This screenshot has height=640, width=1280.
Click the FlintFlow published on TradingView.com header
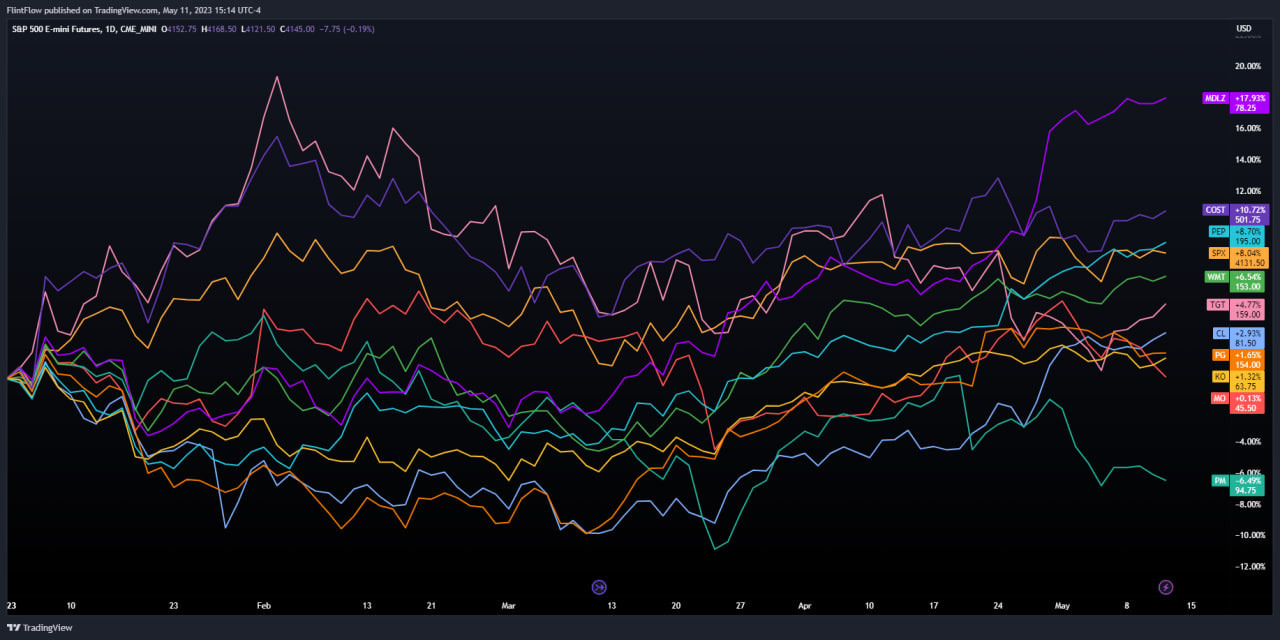tap(133, 10)
